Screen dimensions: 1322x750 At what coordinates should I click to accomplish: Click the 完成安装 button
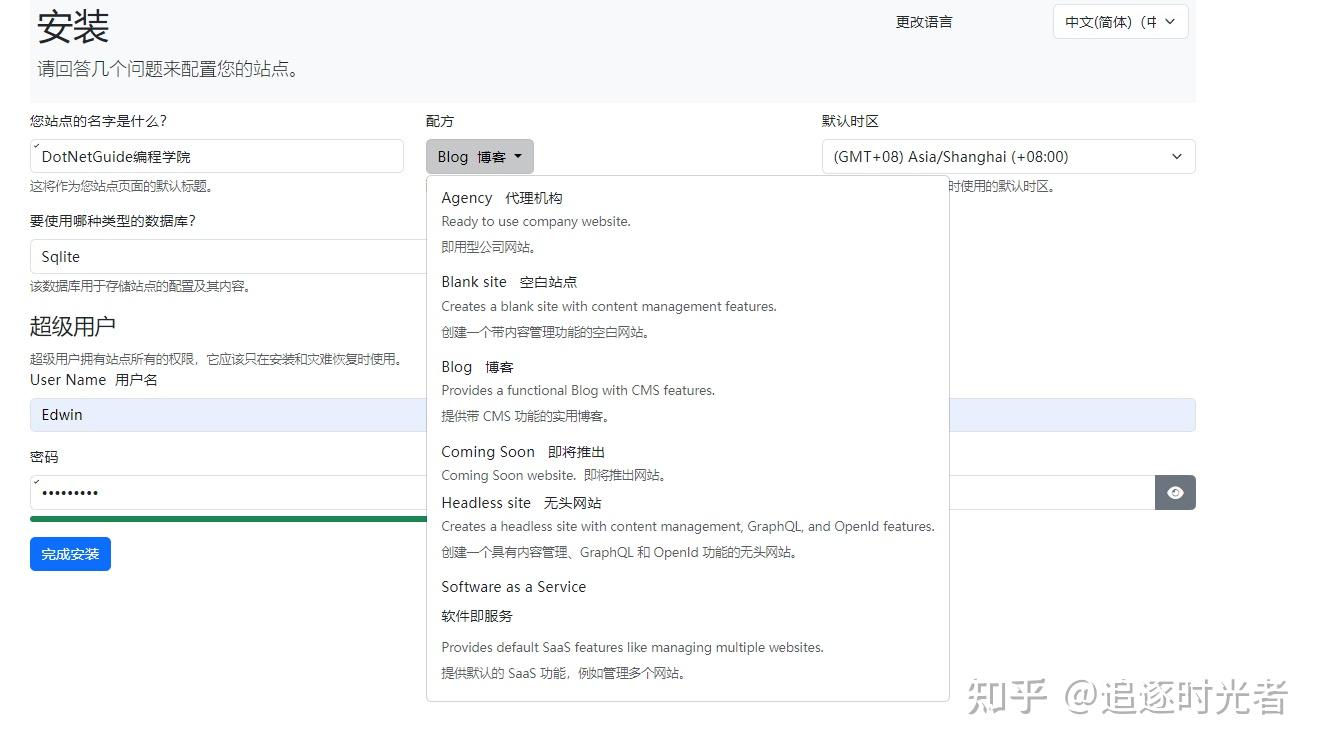pos(70,553)
